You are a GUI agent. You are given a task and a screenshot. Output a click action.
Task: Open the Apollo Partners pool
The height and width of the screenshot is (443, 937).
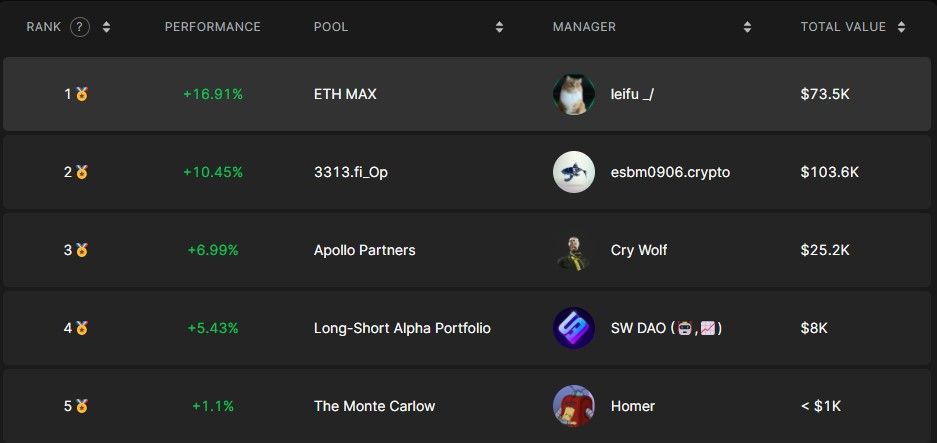[x=365, y=250]
